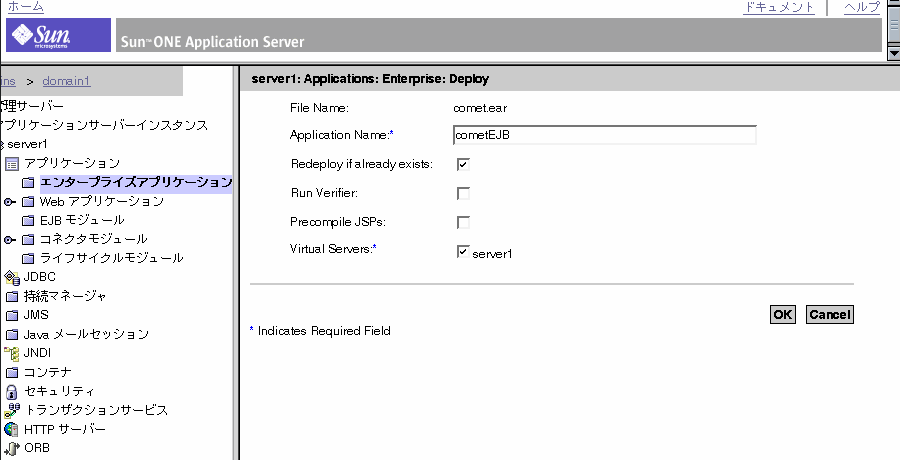Select the セキュリティ tree item
This screenshot has height=460, width=900.
coord(59,392)
